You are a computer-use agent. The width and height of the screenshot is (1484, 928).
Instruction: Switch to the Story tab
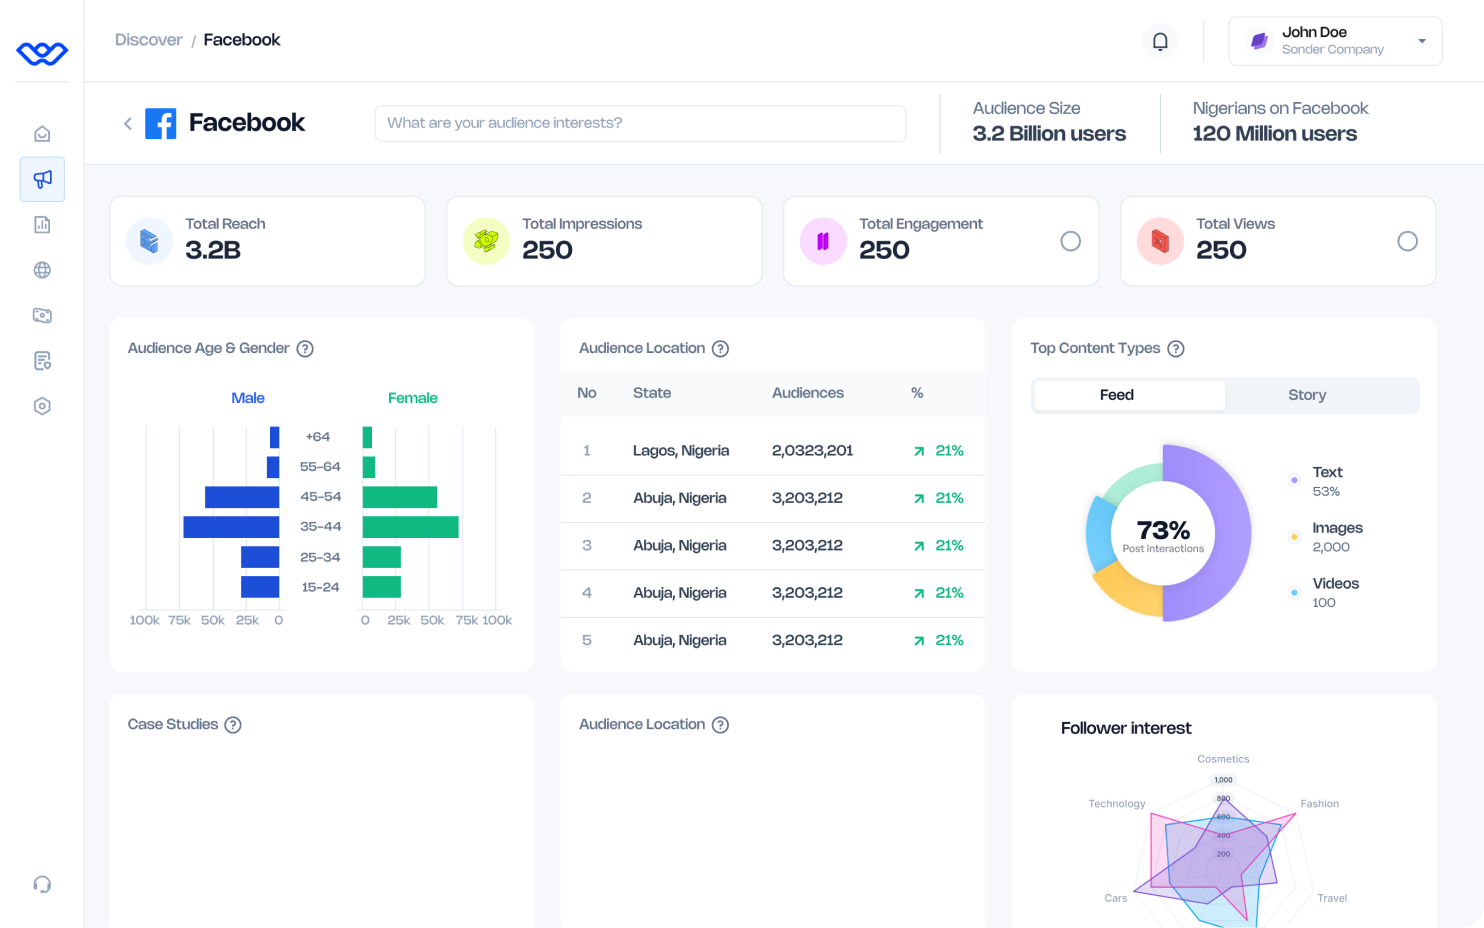[1306, 395]
